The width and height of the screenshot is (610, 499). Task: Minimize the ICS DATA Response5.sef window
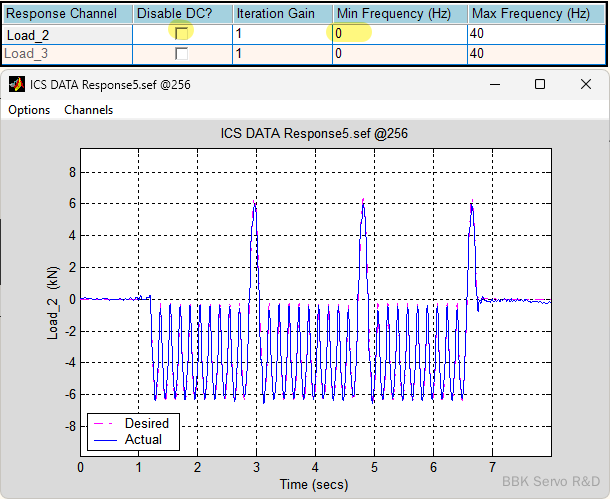(494, 85)
